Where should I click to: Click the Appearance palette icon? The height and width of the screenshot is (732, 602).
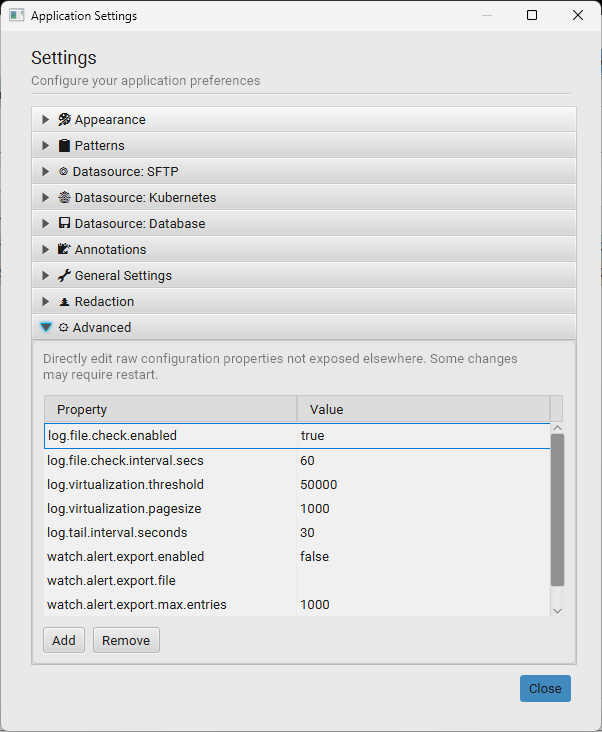pos(64,120)
